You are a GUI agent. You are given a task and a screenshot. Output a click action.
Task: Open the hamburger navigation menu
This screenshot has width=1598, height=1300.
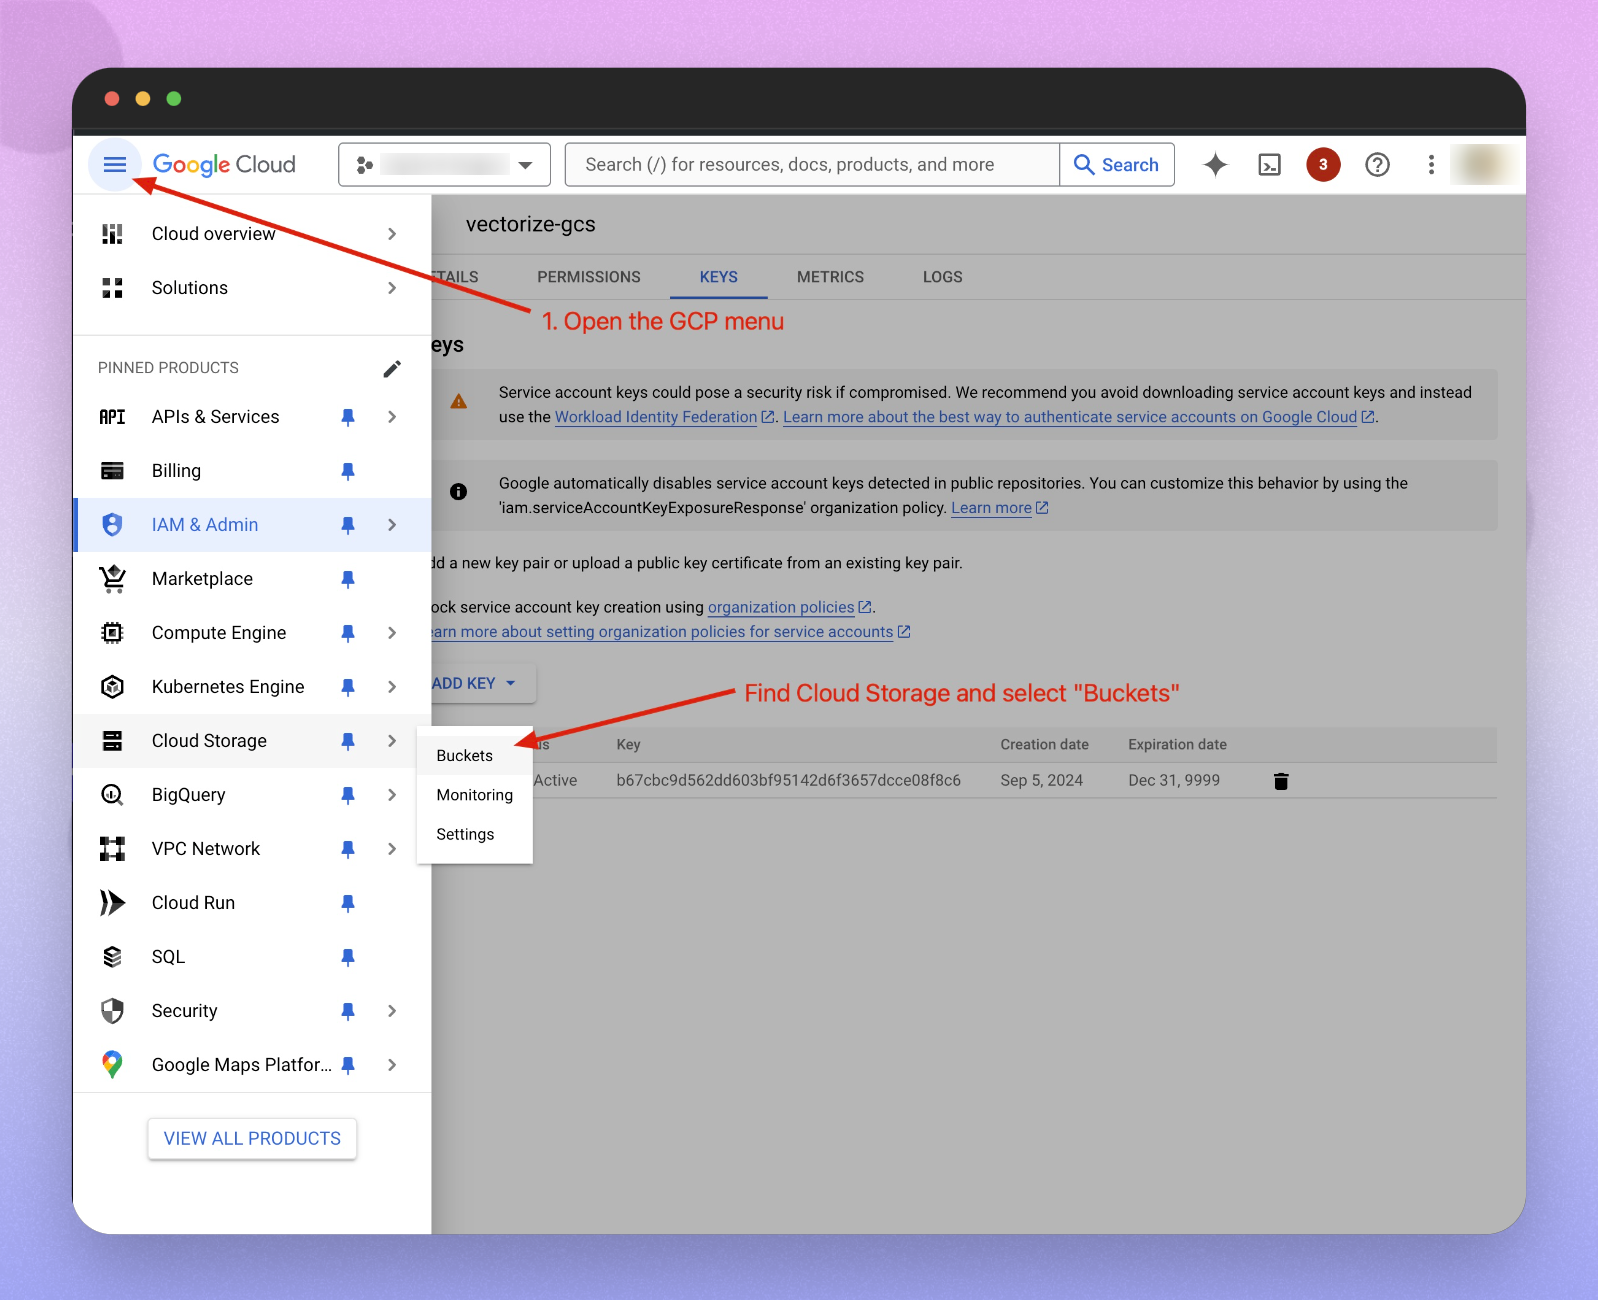(x=115, y=165)
